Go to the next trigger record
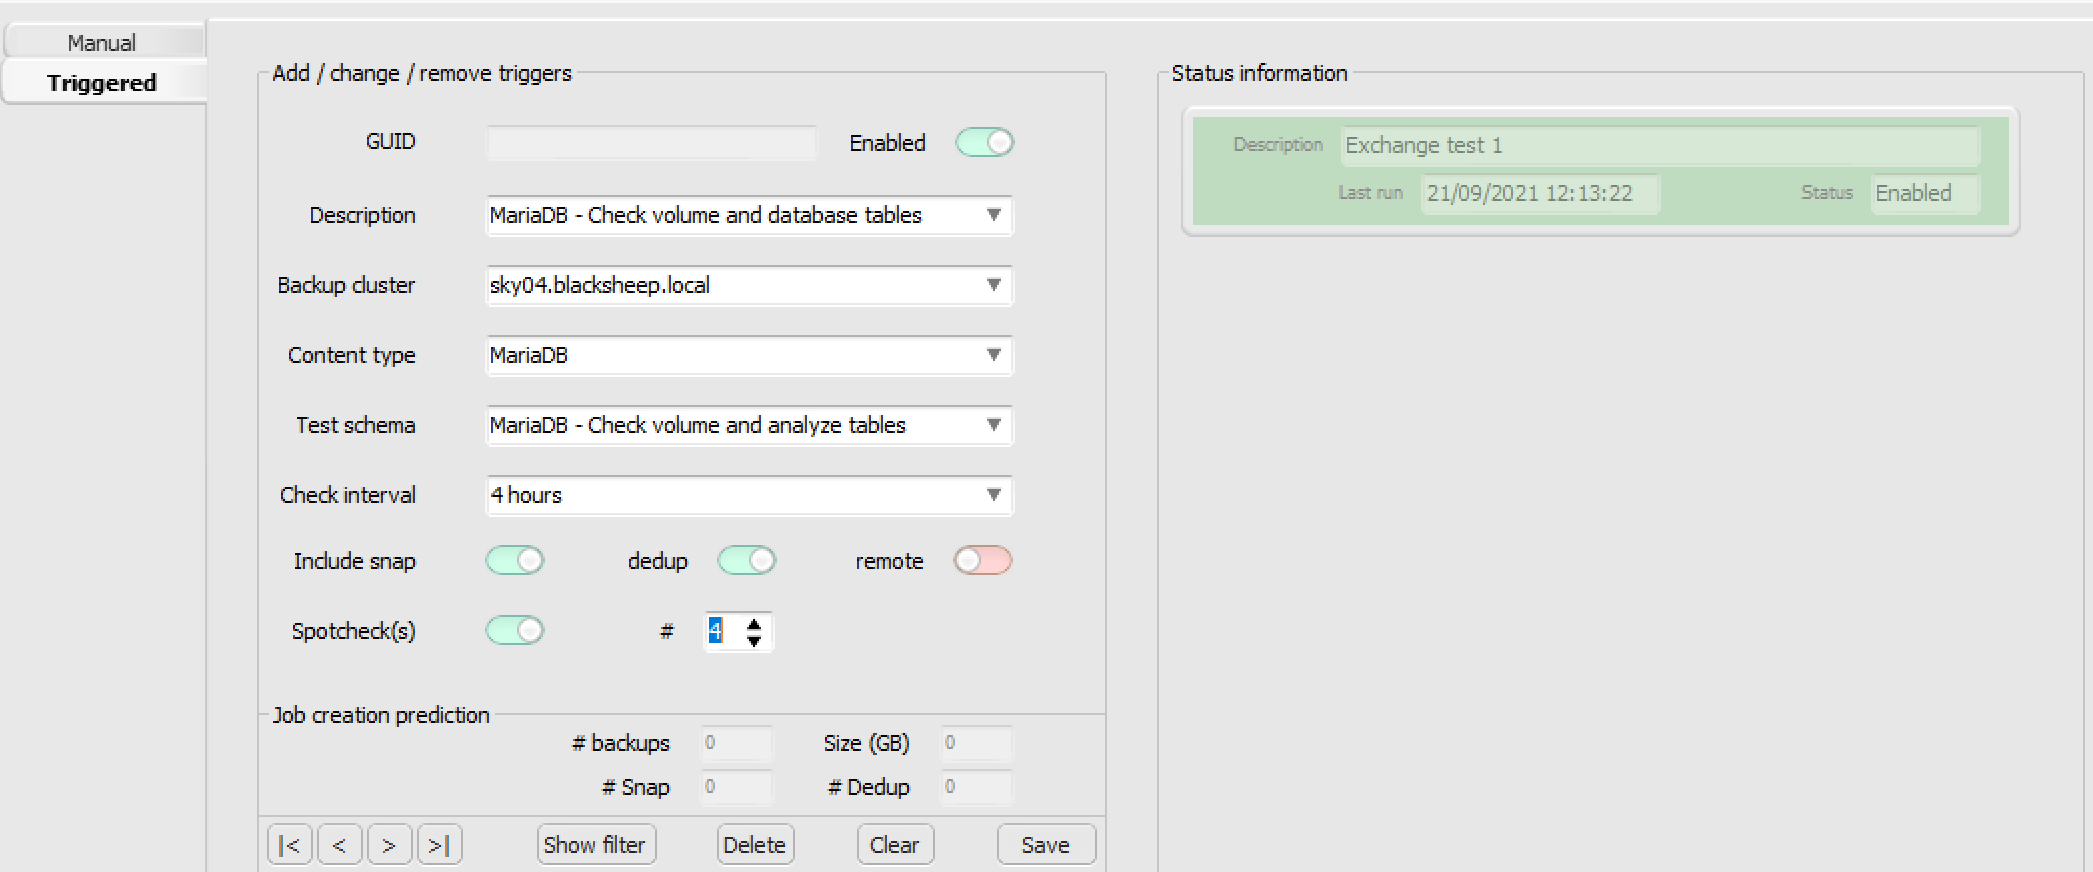Screen dimensions: 2093x872 (389, 845)
